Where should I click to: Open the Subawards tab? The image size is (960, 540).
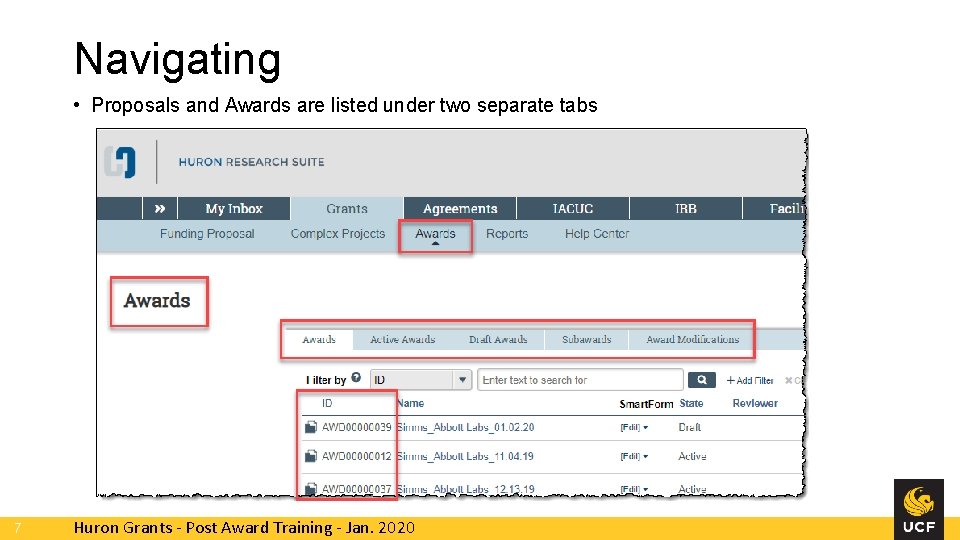click(587, 339)
